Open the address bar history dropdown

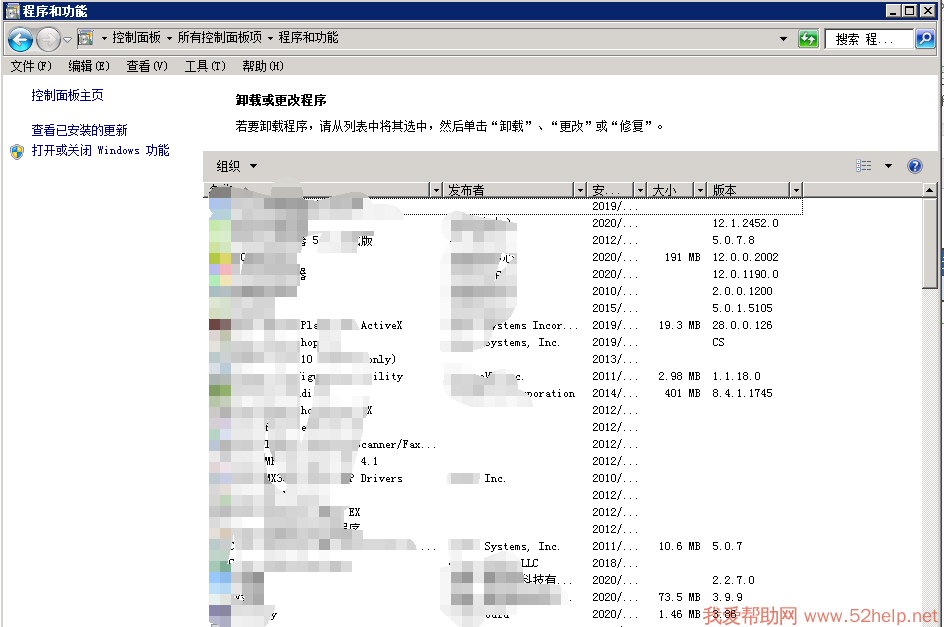coord(783,39)
